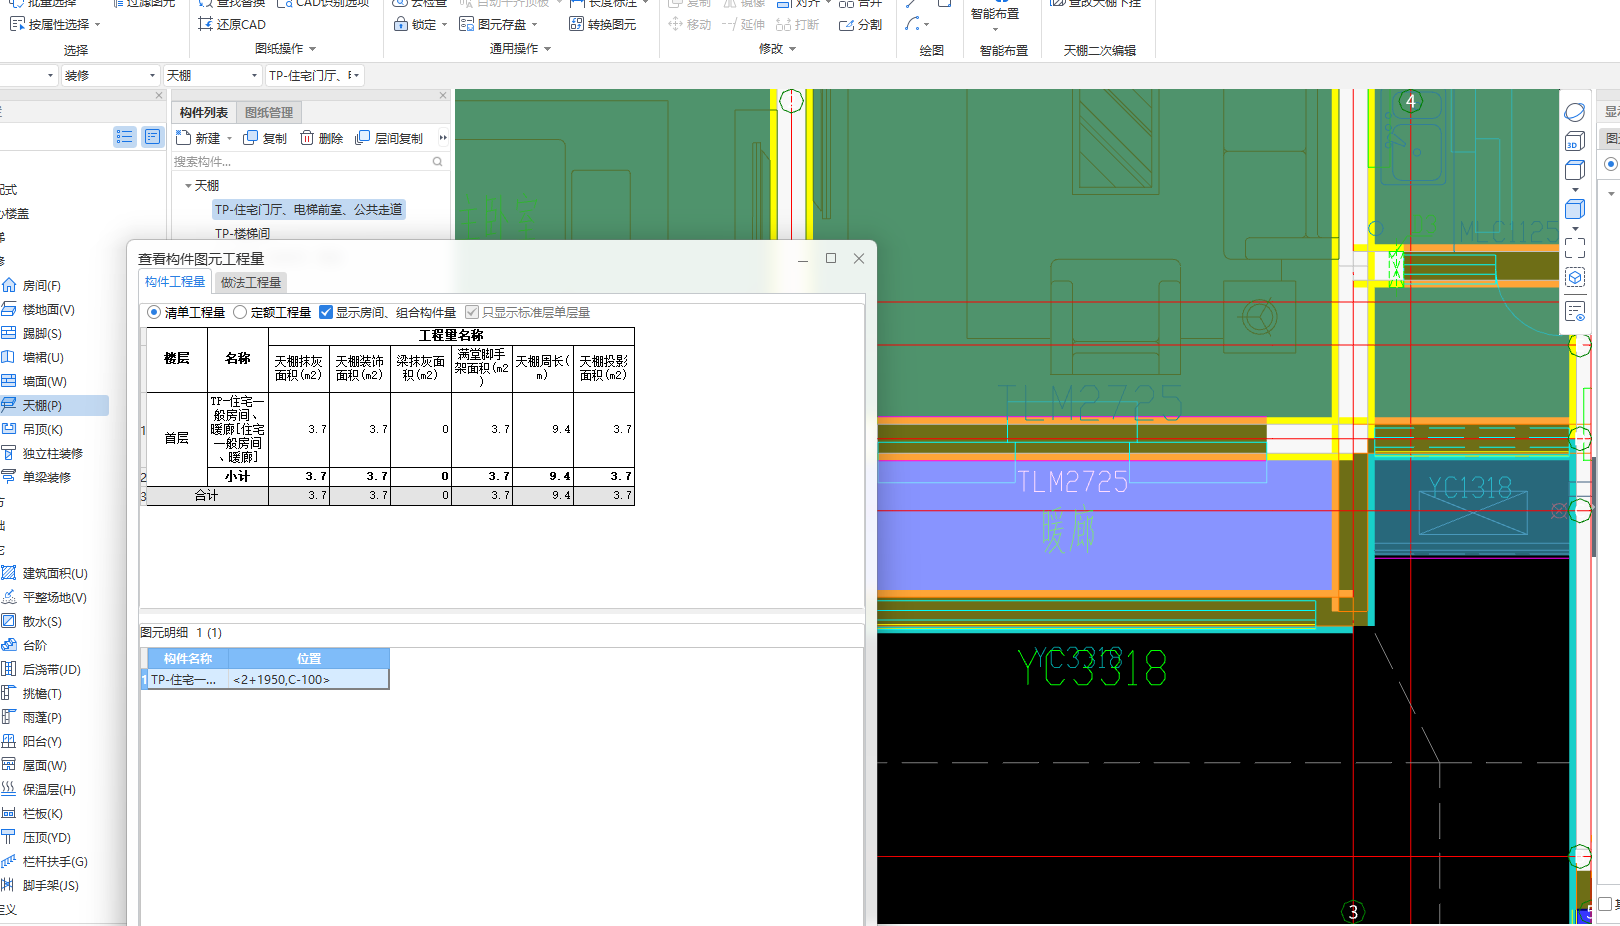The height and width of the screenshot is (926, 1620).
Task: Click detail row TP-住宅一... in 图元明细
Action: [x=265, y=680]
